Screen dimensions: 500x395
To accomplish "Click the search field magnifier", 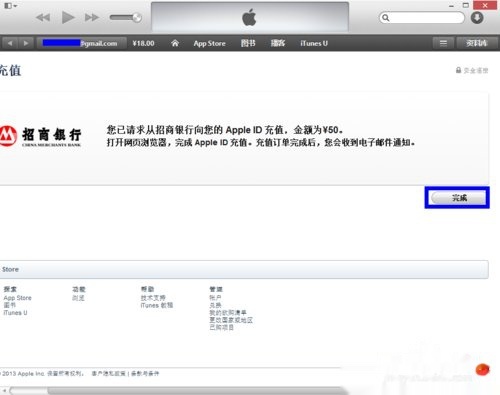I will [x=386, y=18].
